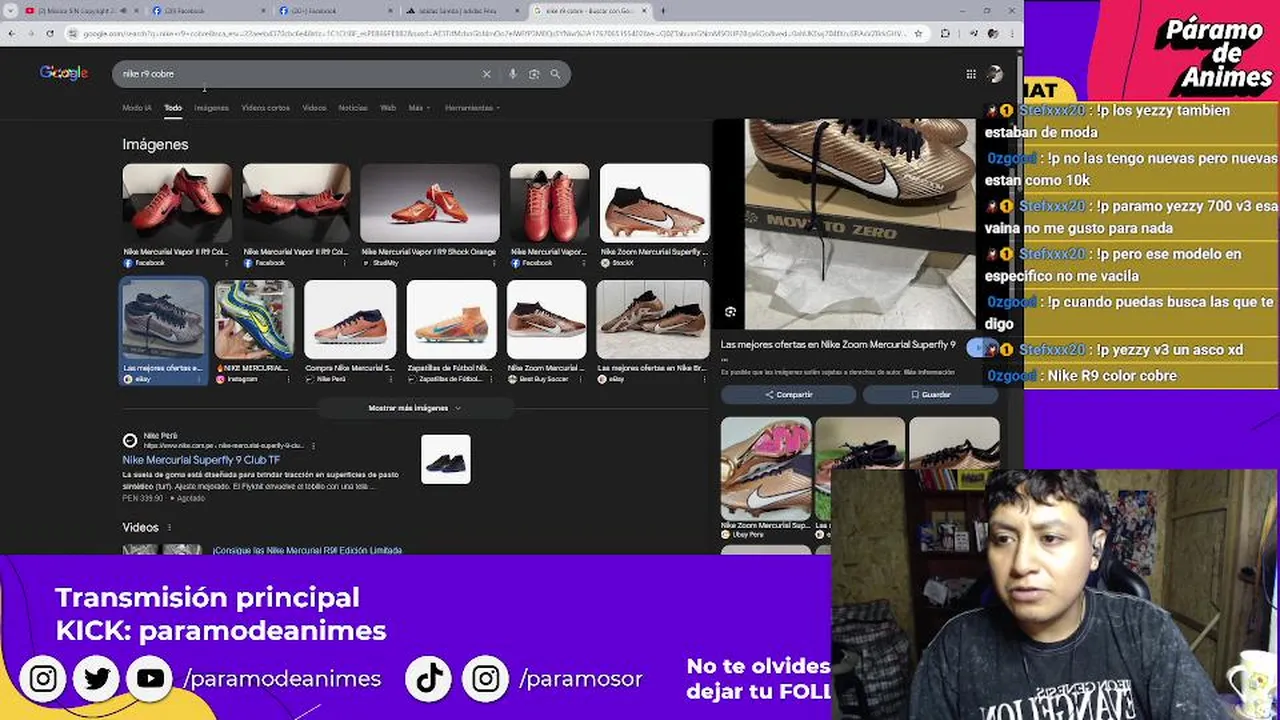Search the preview image with Lens icon
The width and height of the screenshot is (1280, 720).
coord(731,312)
